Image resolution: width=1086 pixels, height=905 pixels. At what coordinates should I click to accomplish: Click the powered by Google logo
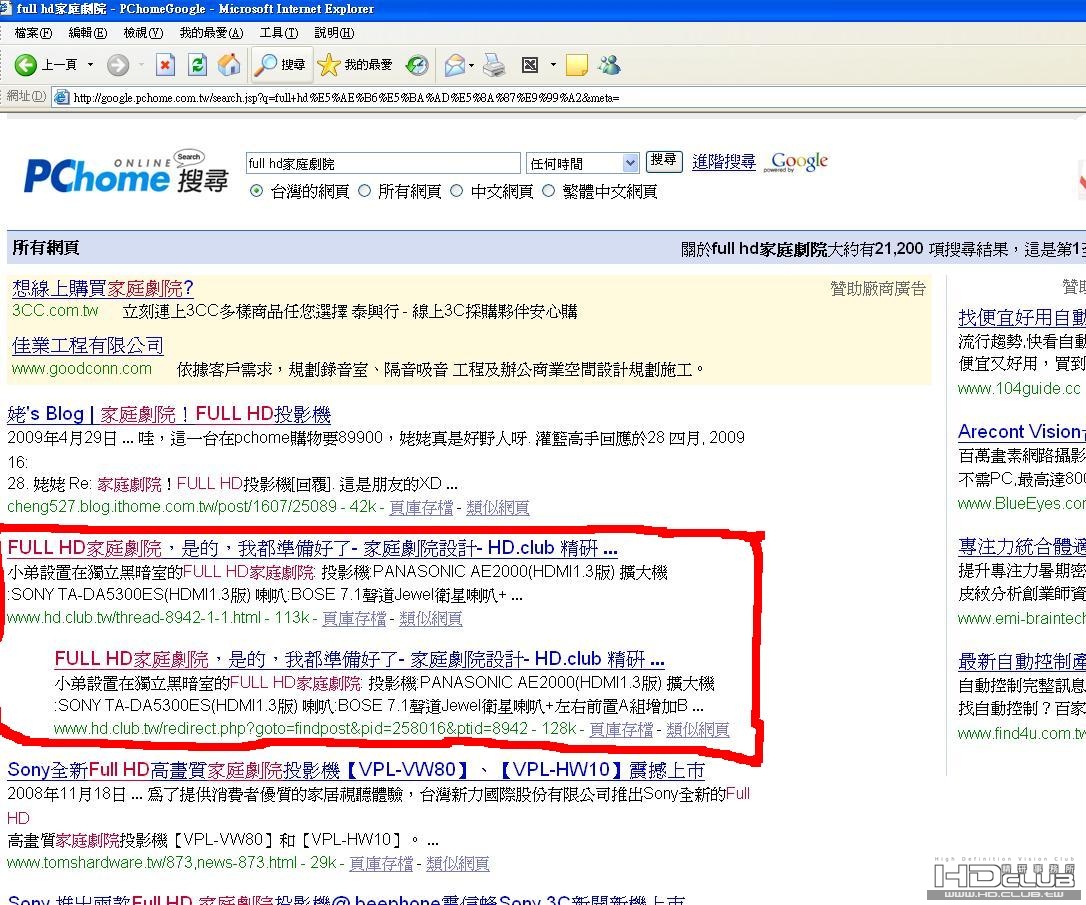click(796, 162)
